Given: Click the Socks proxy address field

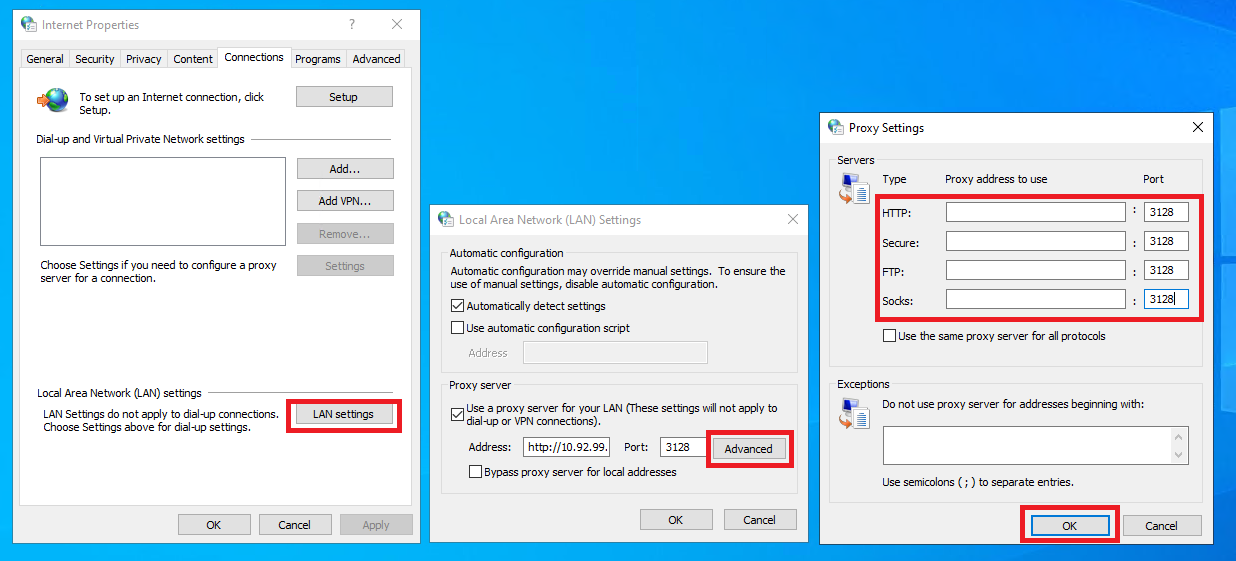Looking at the screenshot, I should (x=1036, y=299).
